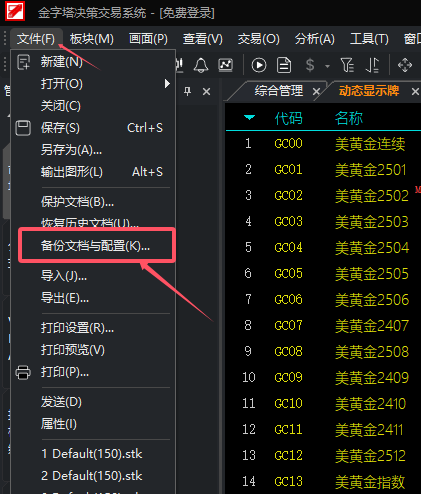Select row GC07 美黄金2407
The width and height of the screenshot is (421, 494).
[x=323, y=326]
